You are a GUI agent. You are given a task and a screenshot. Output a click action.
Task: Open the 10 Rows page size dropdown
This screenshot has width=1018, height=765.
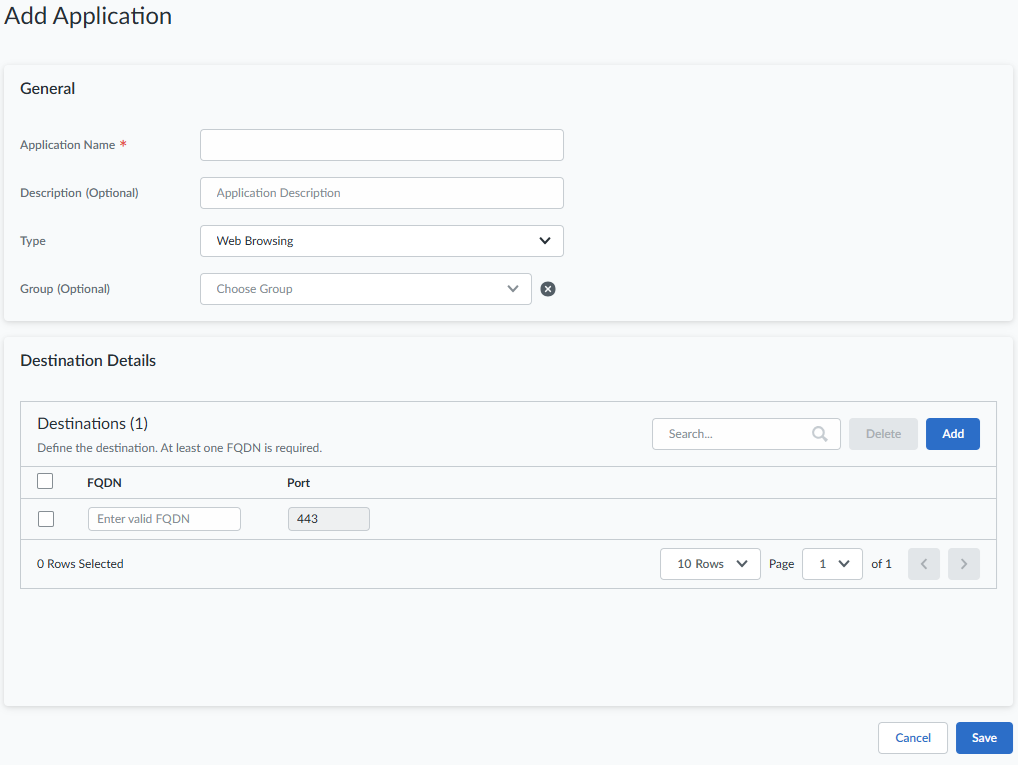point(710,564)
